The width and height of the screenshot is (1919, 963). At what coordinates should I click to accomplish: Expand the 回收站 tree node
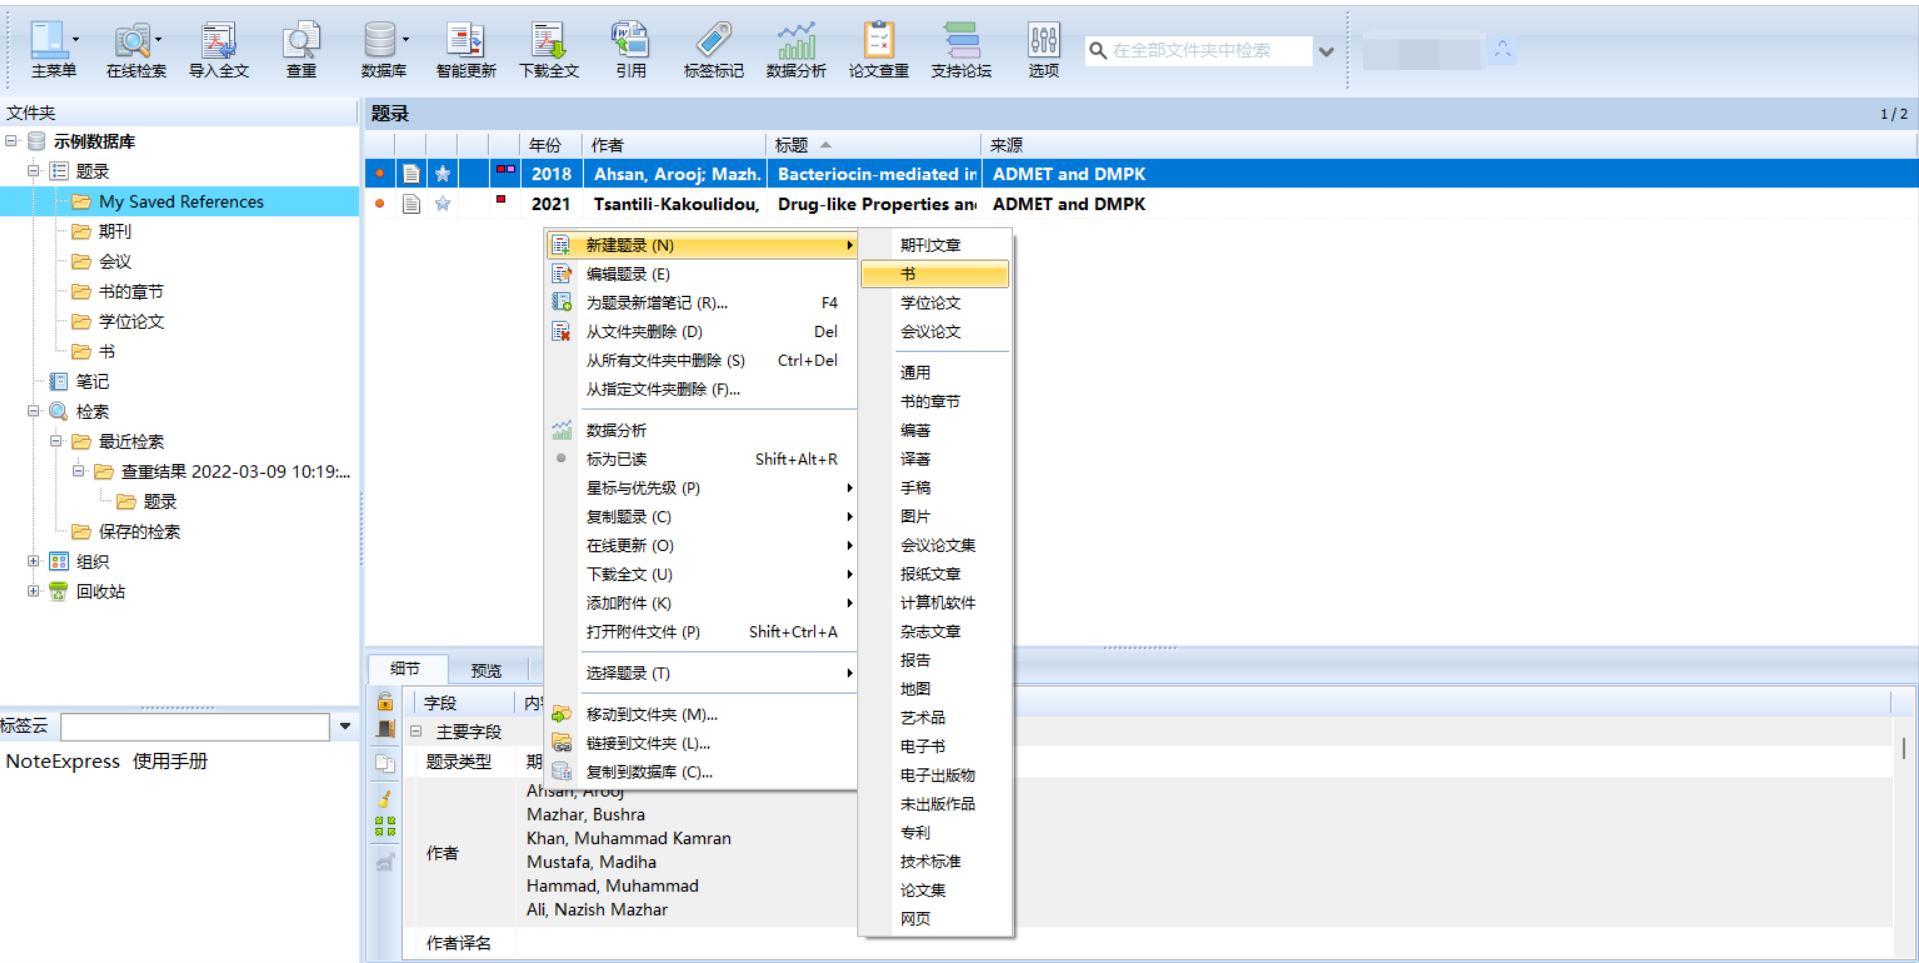33,591
